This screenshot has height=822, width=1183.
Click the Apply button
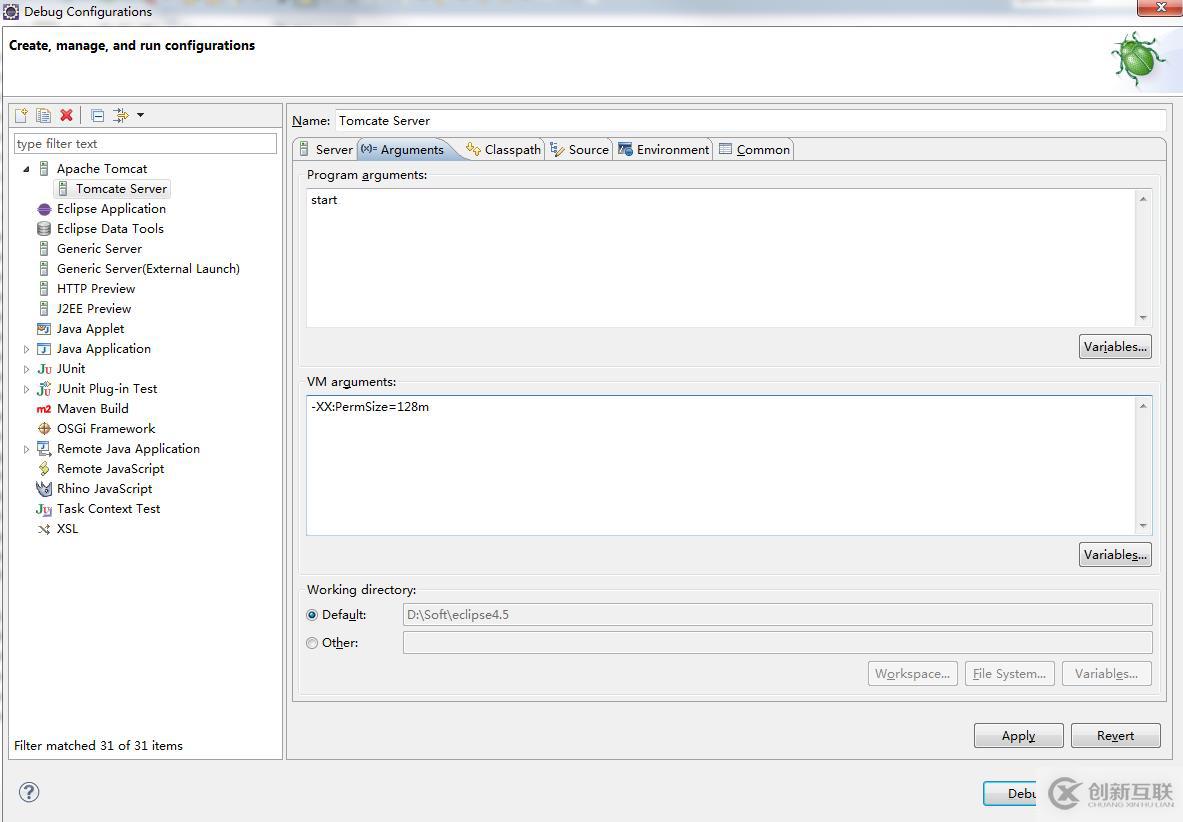coord(1019,736)
